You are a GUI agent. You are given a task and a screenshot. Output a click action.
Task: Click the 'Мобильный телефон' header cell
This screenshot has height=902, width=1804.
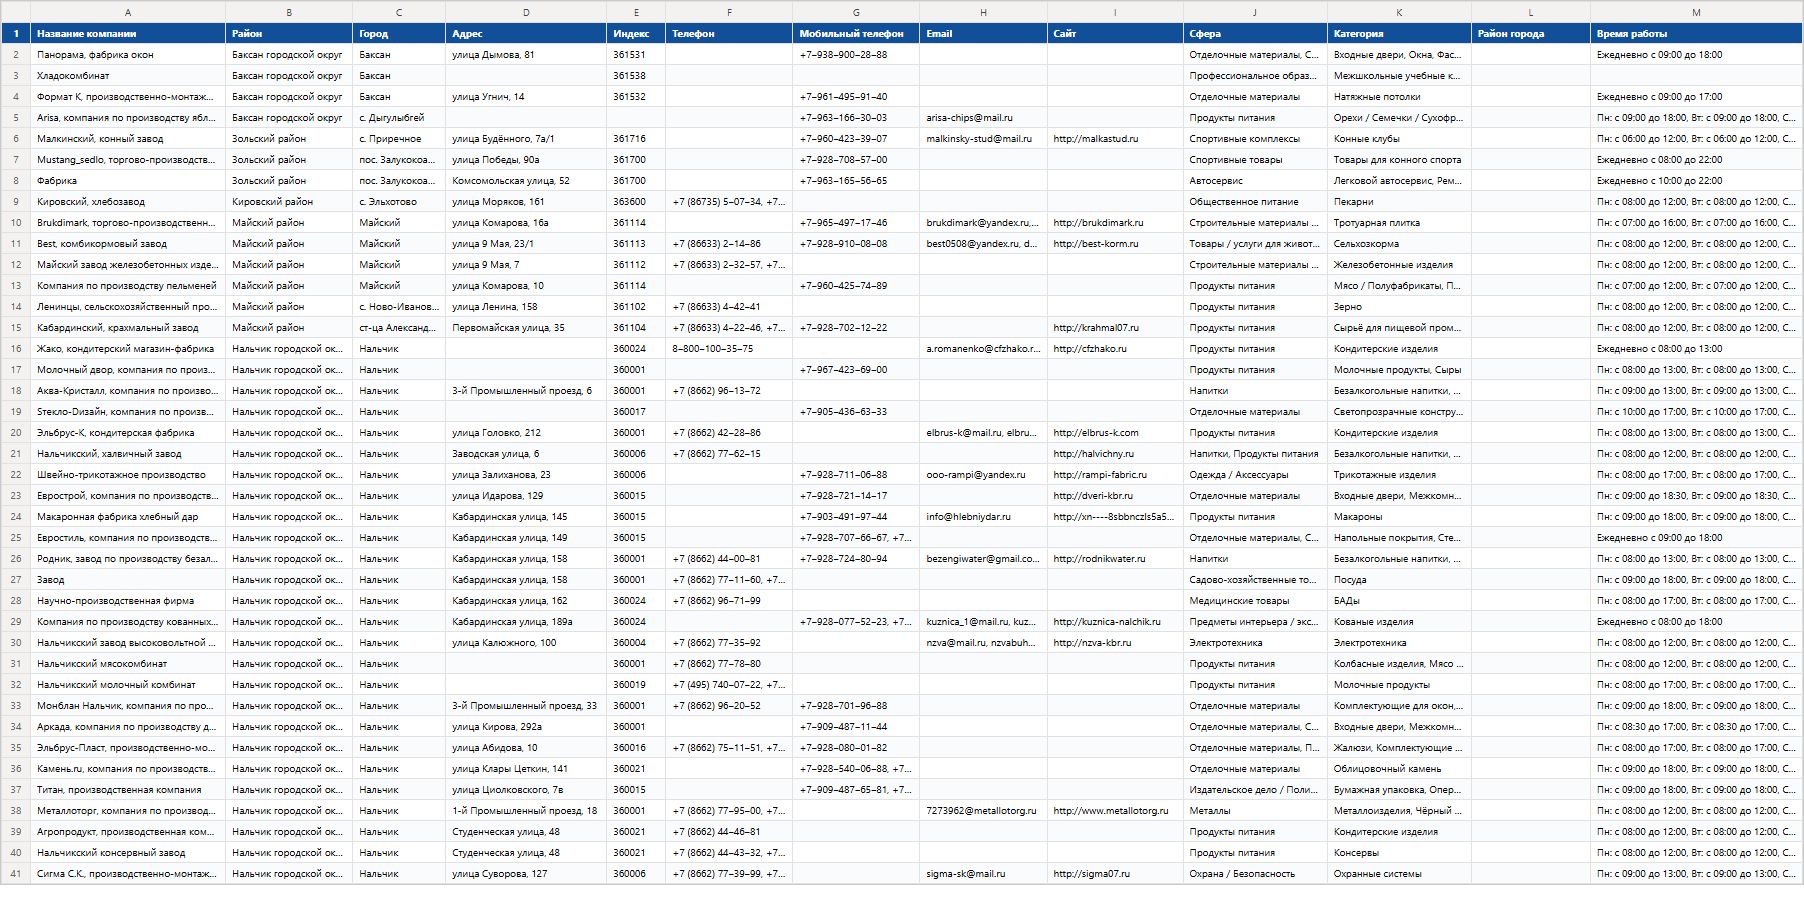click(x=856, y=33)
